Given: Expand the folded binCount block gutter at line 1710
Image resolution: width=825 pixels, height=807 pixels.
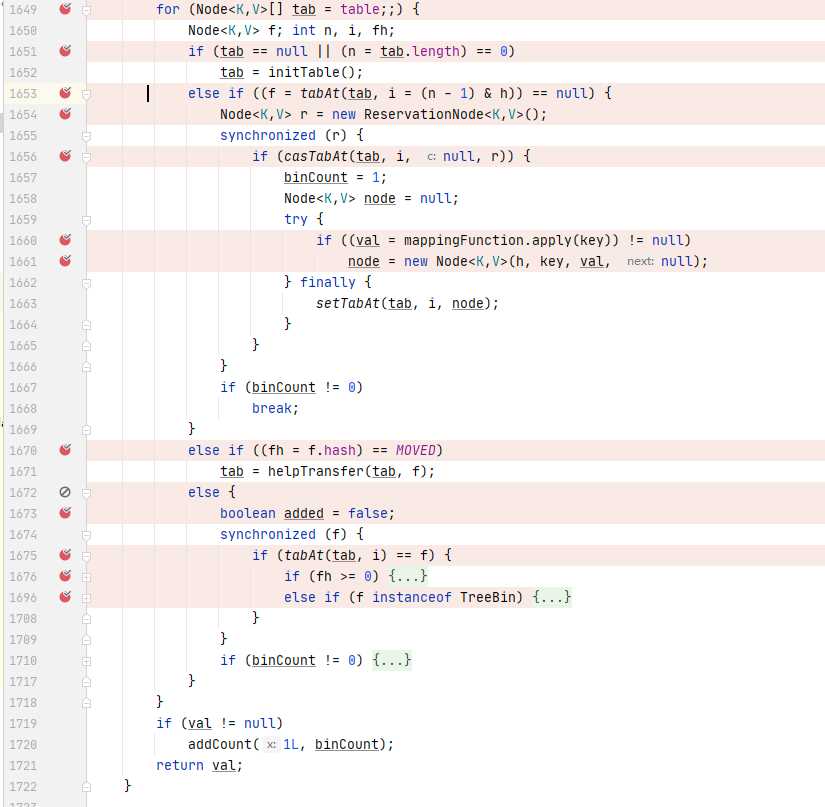Looking at the screenshot, I should (x=87, y=661).
